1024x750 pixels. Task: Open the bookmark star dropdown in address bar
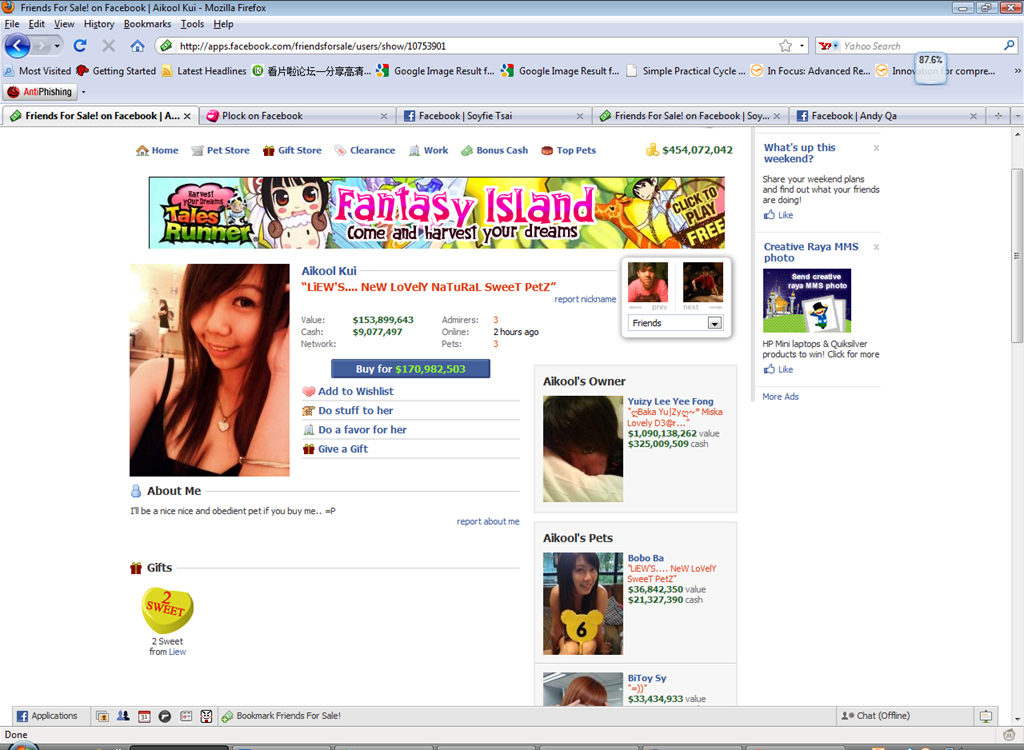click(802, 46)
